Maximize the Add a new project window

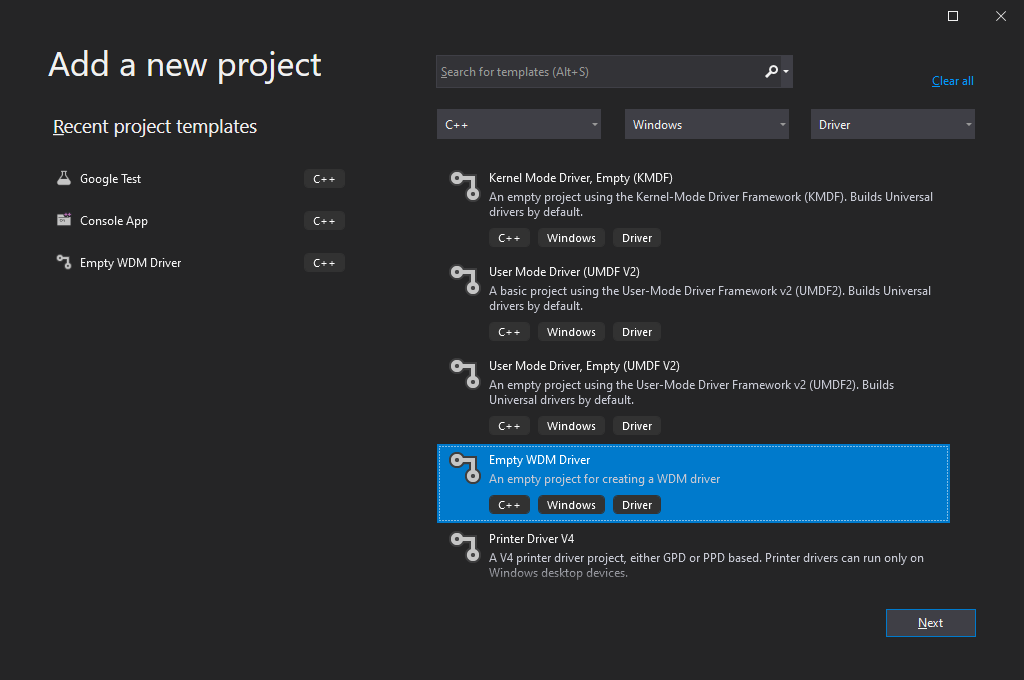pos(953,16)
